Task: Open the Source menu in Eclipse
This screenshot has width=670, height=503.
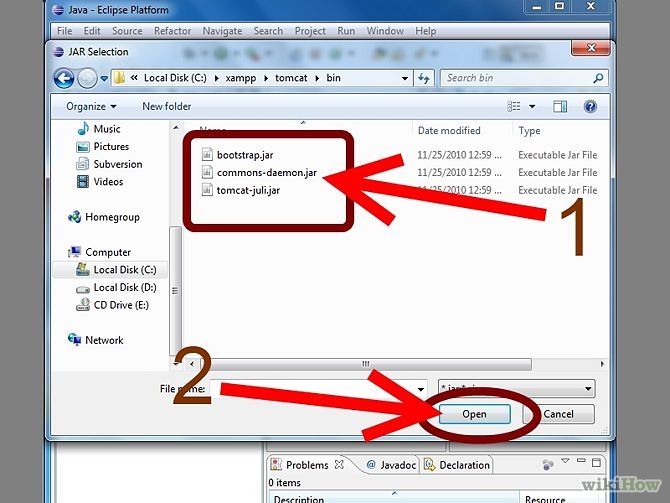Action: pyautogui.click(x=127, y=31)
